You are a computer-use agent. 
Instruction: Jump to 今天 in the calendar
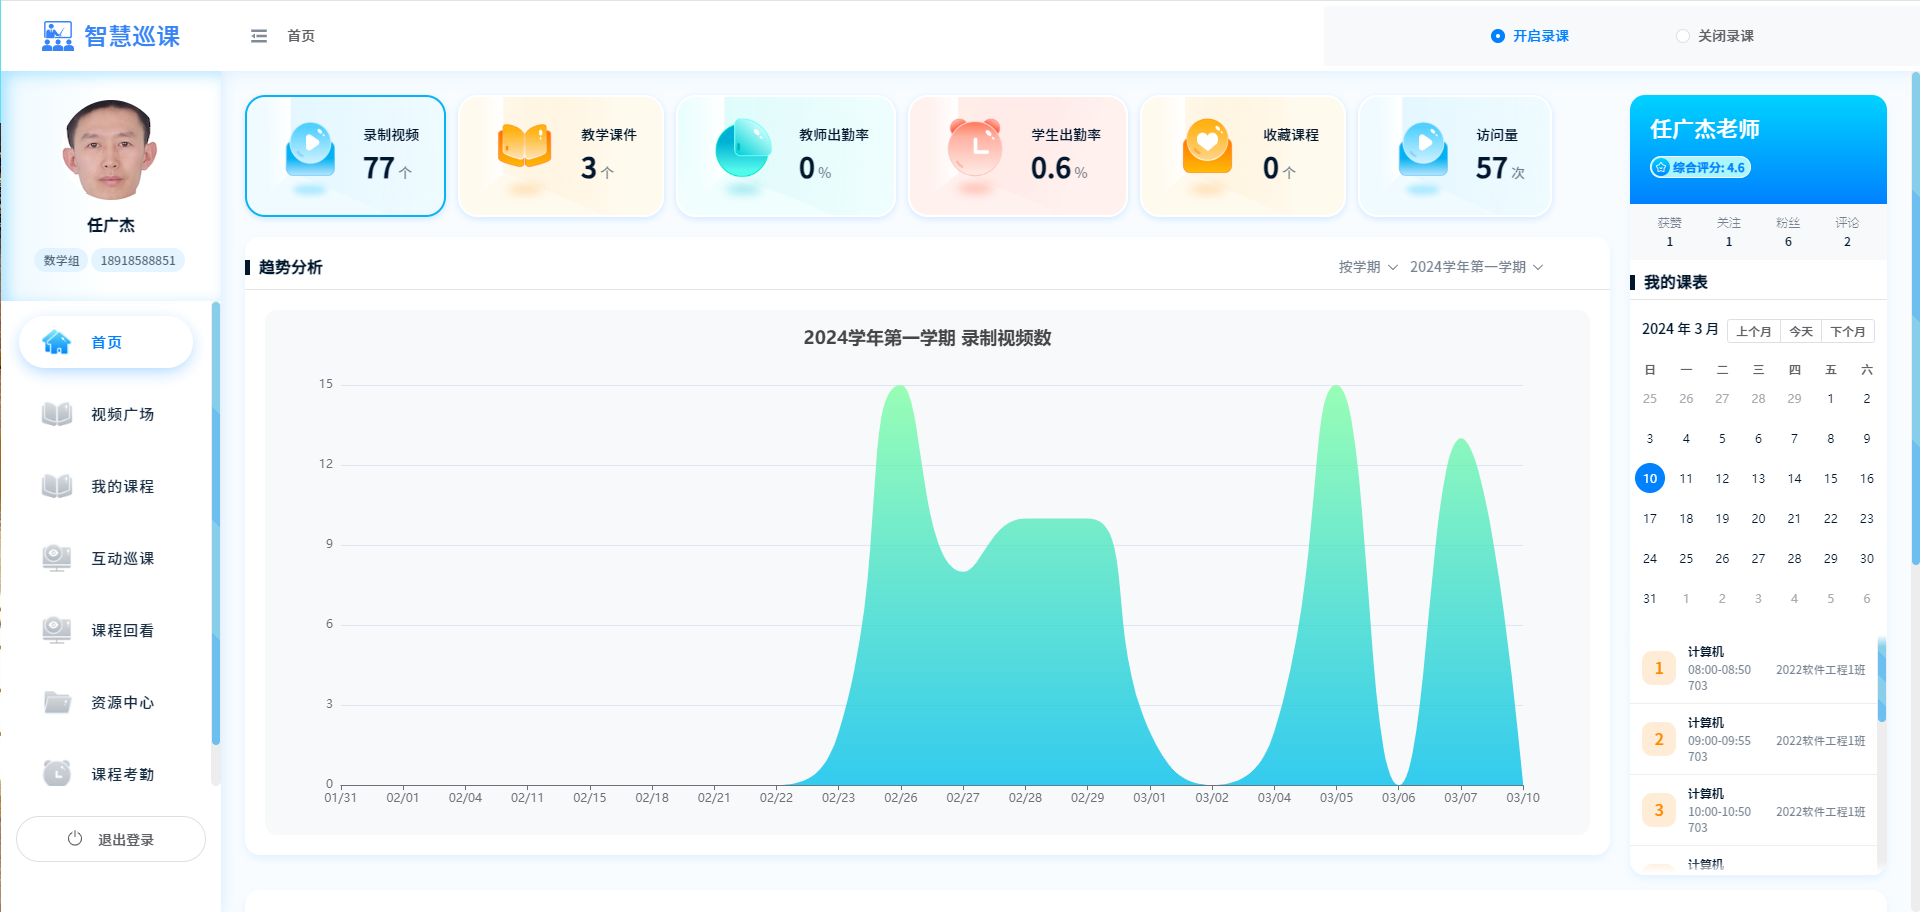point(1800,331)
